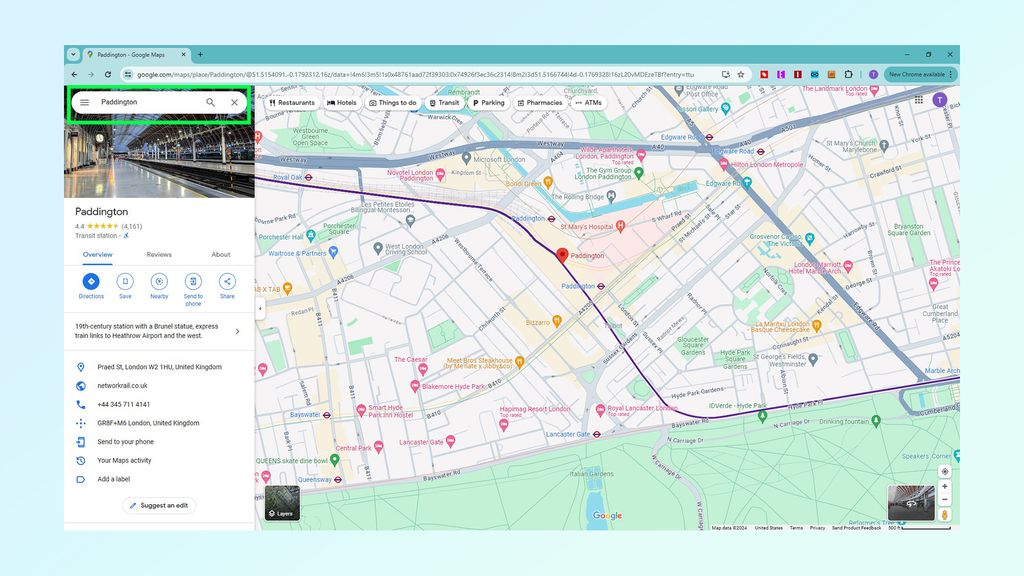Viewport: 1024px width, 576px height.
Task: Expand the Brunel statue description
Action: pos(238,331)
